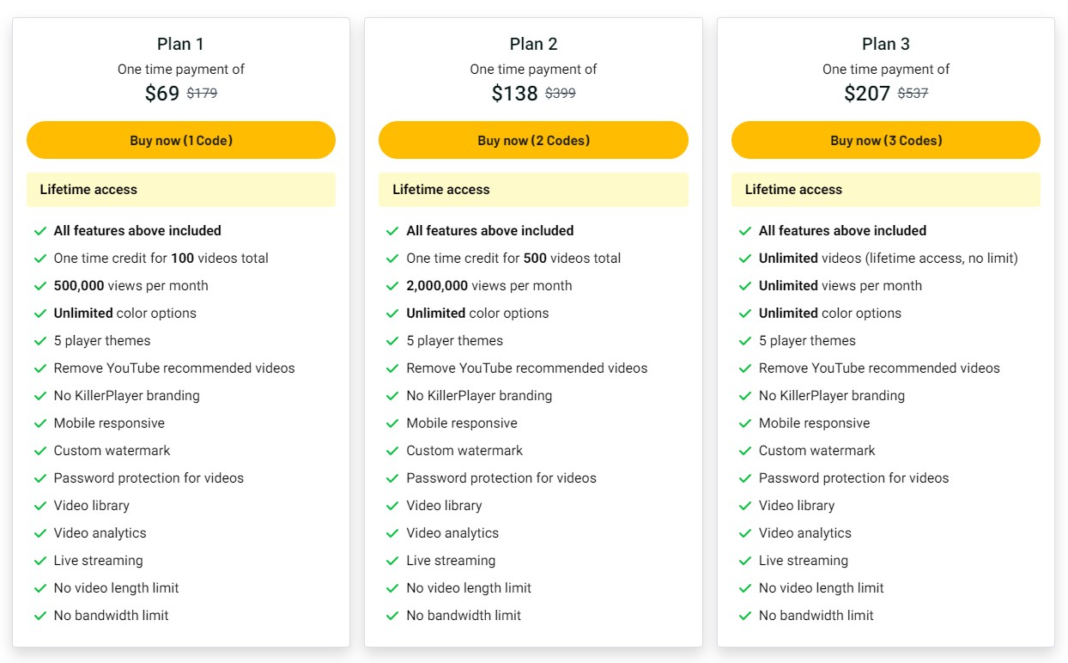The width and height of the screenshot is (1068, 663).
Task: Click checkmark beside Unlimited videos lifetime access
Action: tap(746, 258)
